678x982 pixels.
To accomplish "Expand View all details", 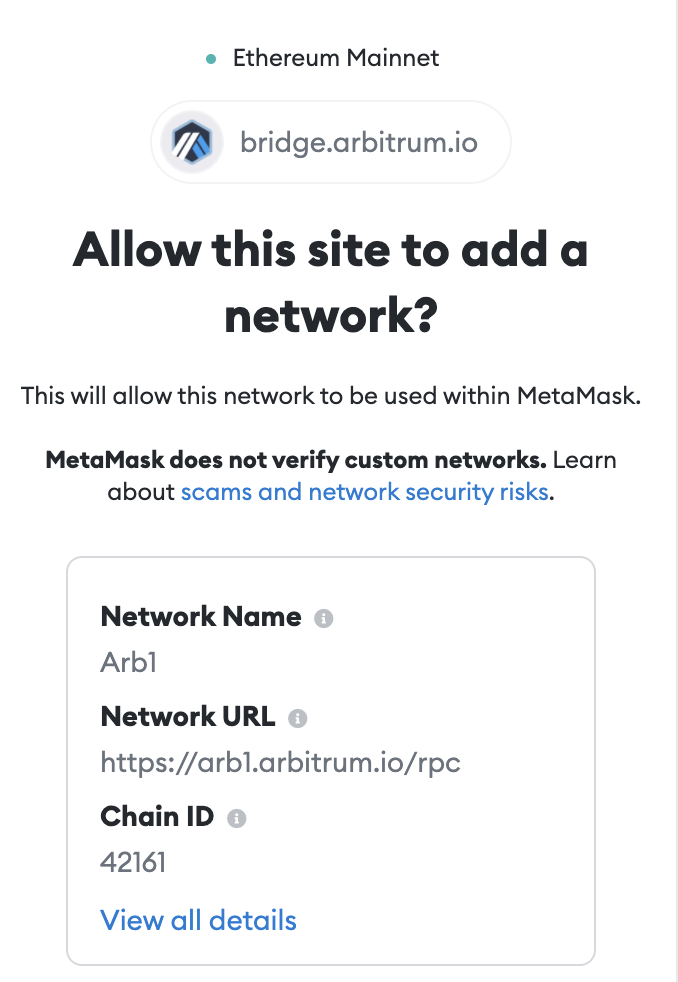I will point(198,919).
